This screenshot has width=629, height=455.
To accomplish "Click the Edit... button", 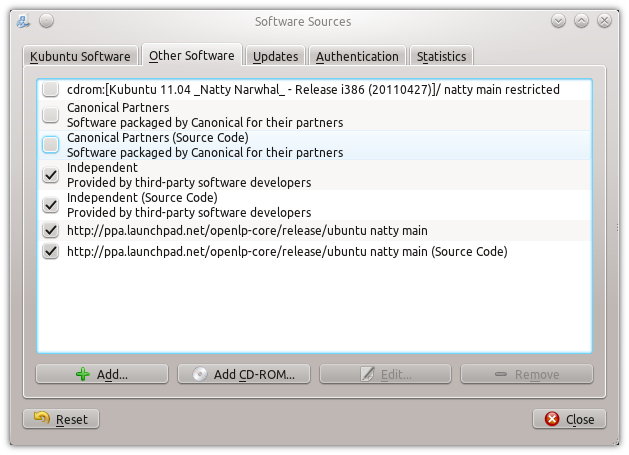I will (x=386, y=374).
